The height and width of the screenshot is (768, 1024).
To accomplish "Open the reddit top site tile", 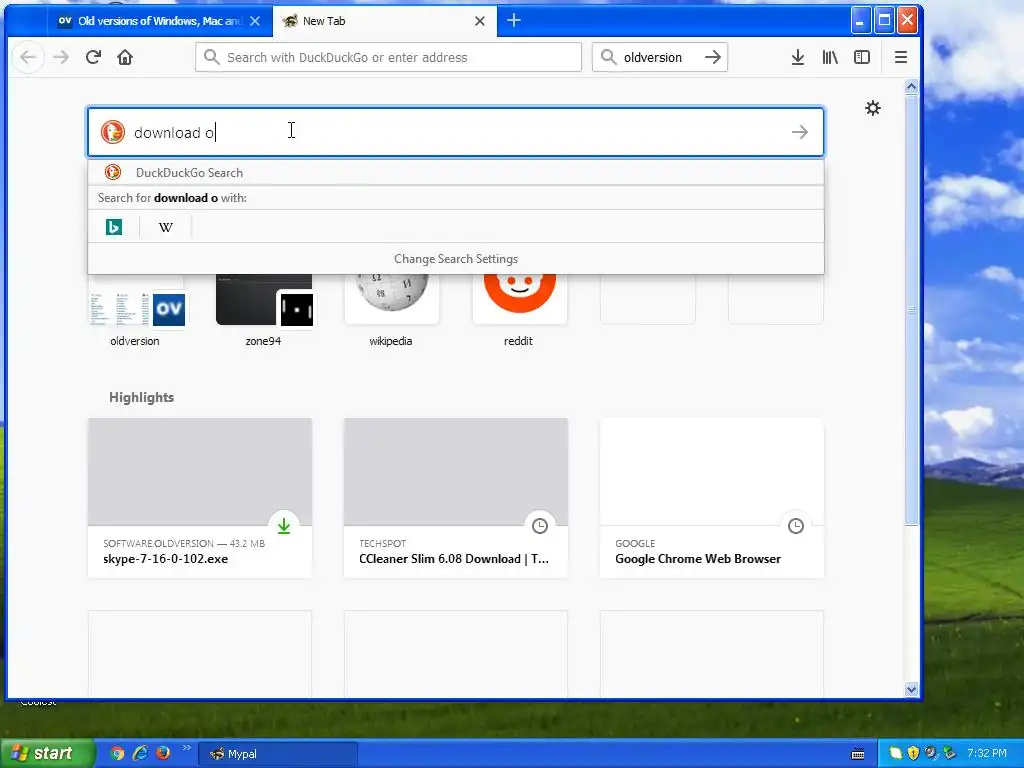I will pyautogui.click(x=520, y=310).
